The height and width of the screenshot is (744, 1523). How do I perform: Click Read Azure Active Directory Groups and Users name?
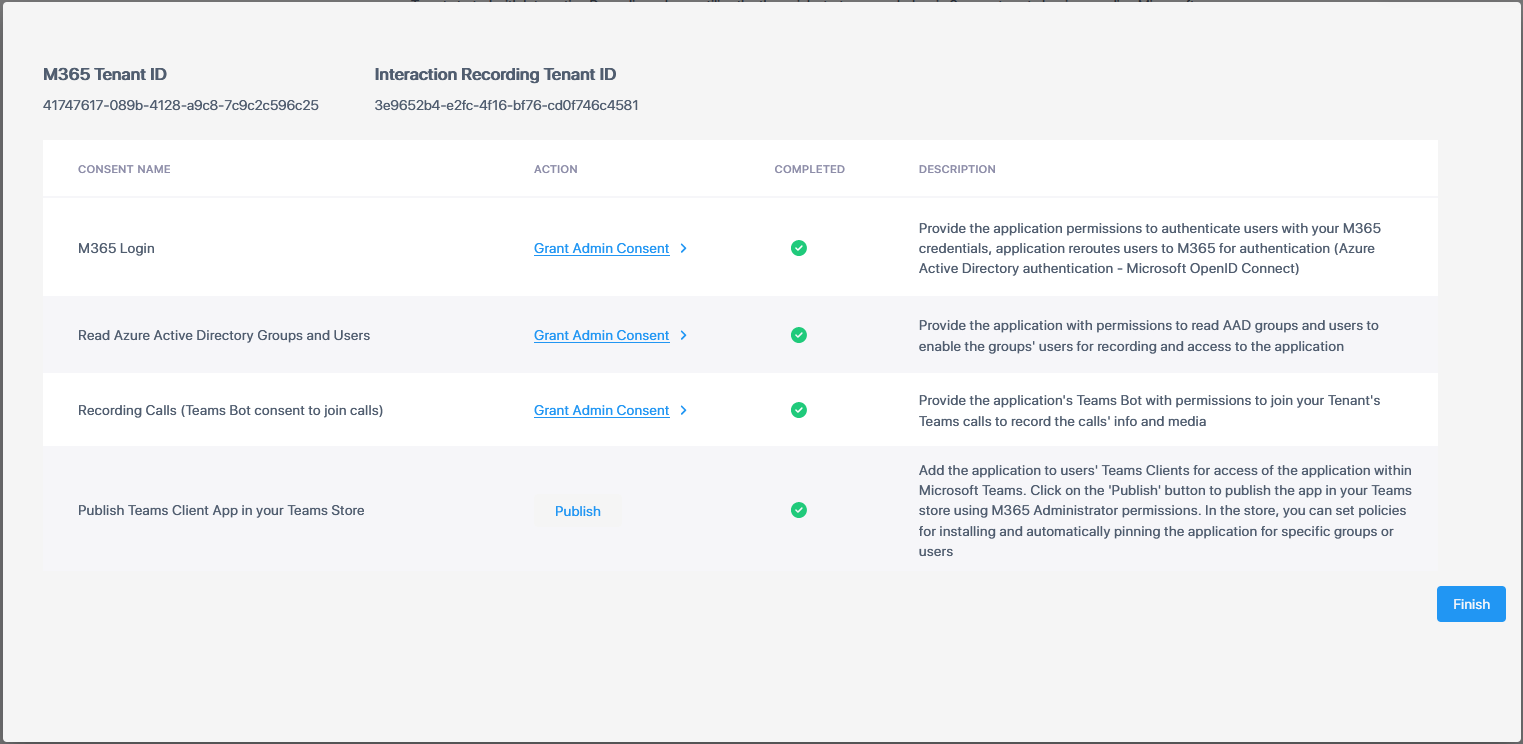[224, 335]
